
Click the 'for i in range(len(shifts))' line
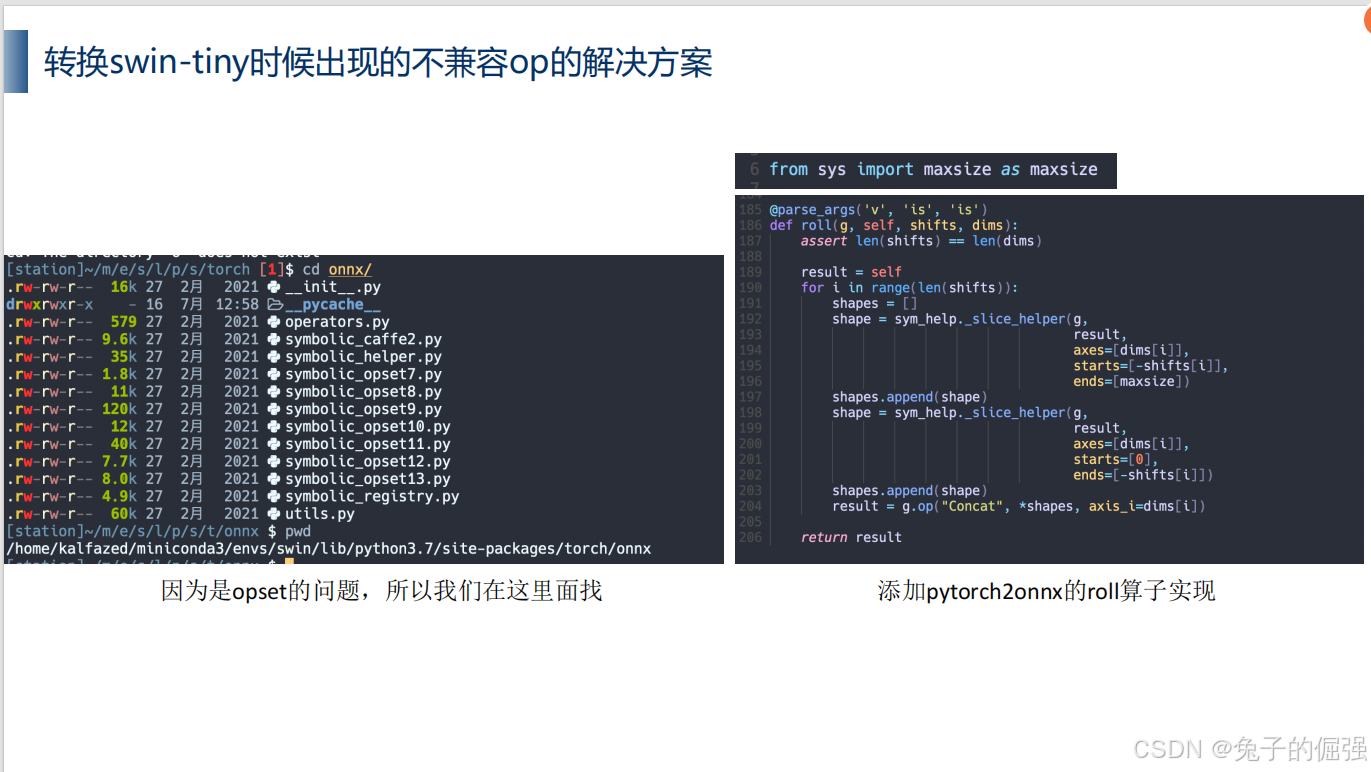pyautogui.click(x=909, y=288)
